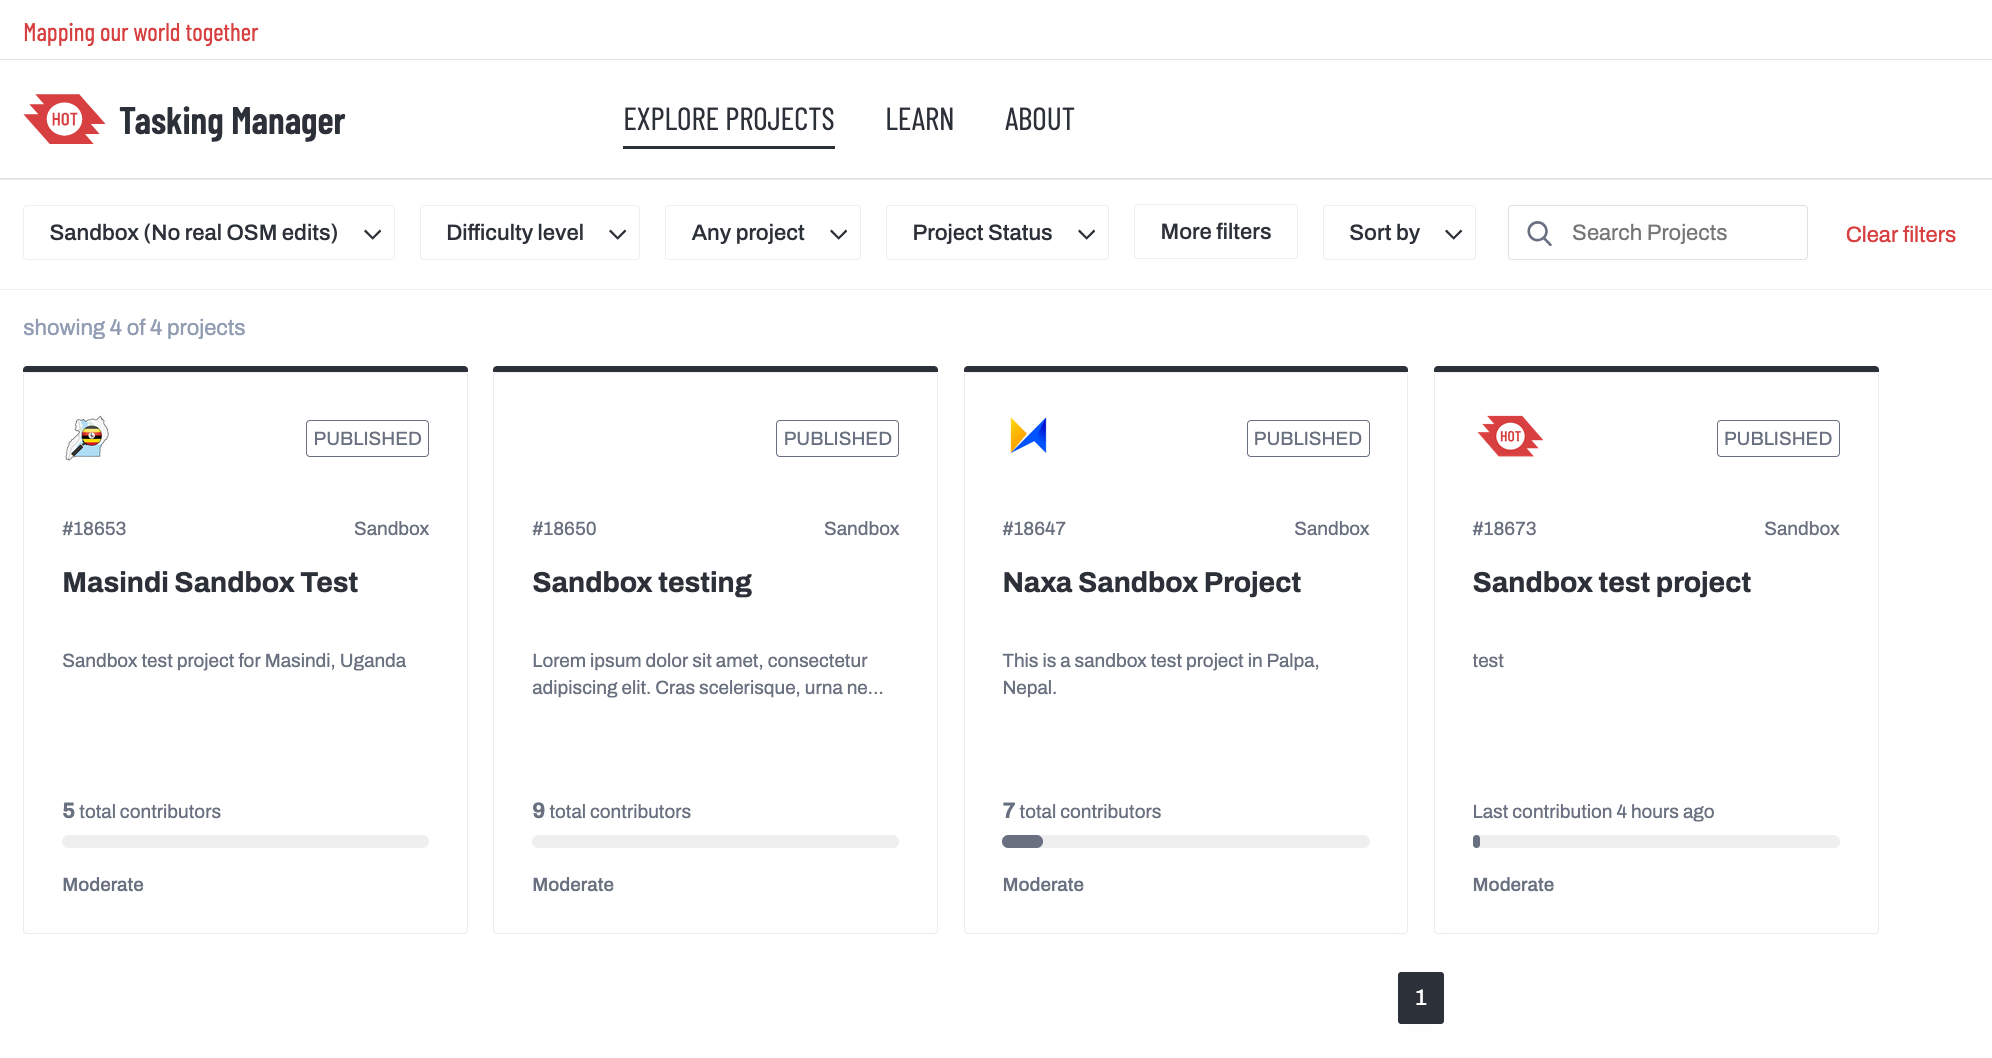Open the About menu item
The width and height of the screenshot is (1992, 1058).
pyautogui.click(x=1040, y=120)
